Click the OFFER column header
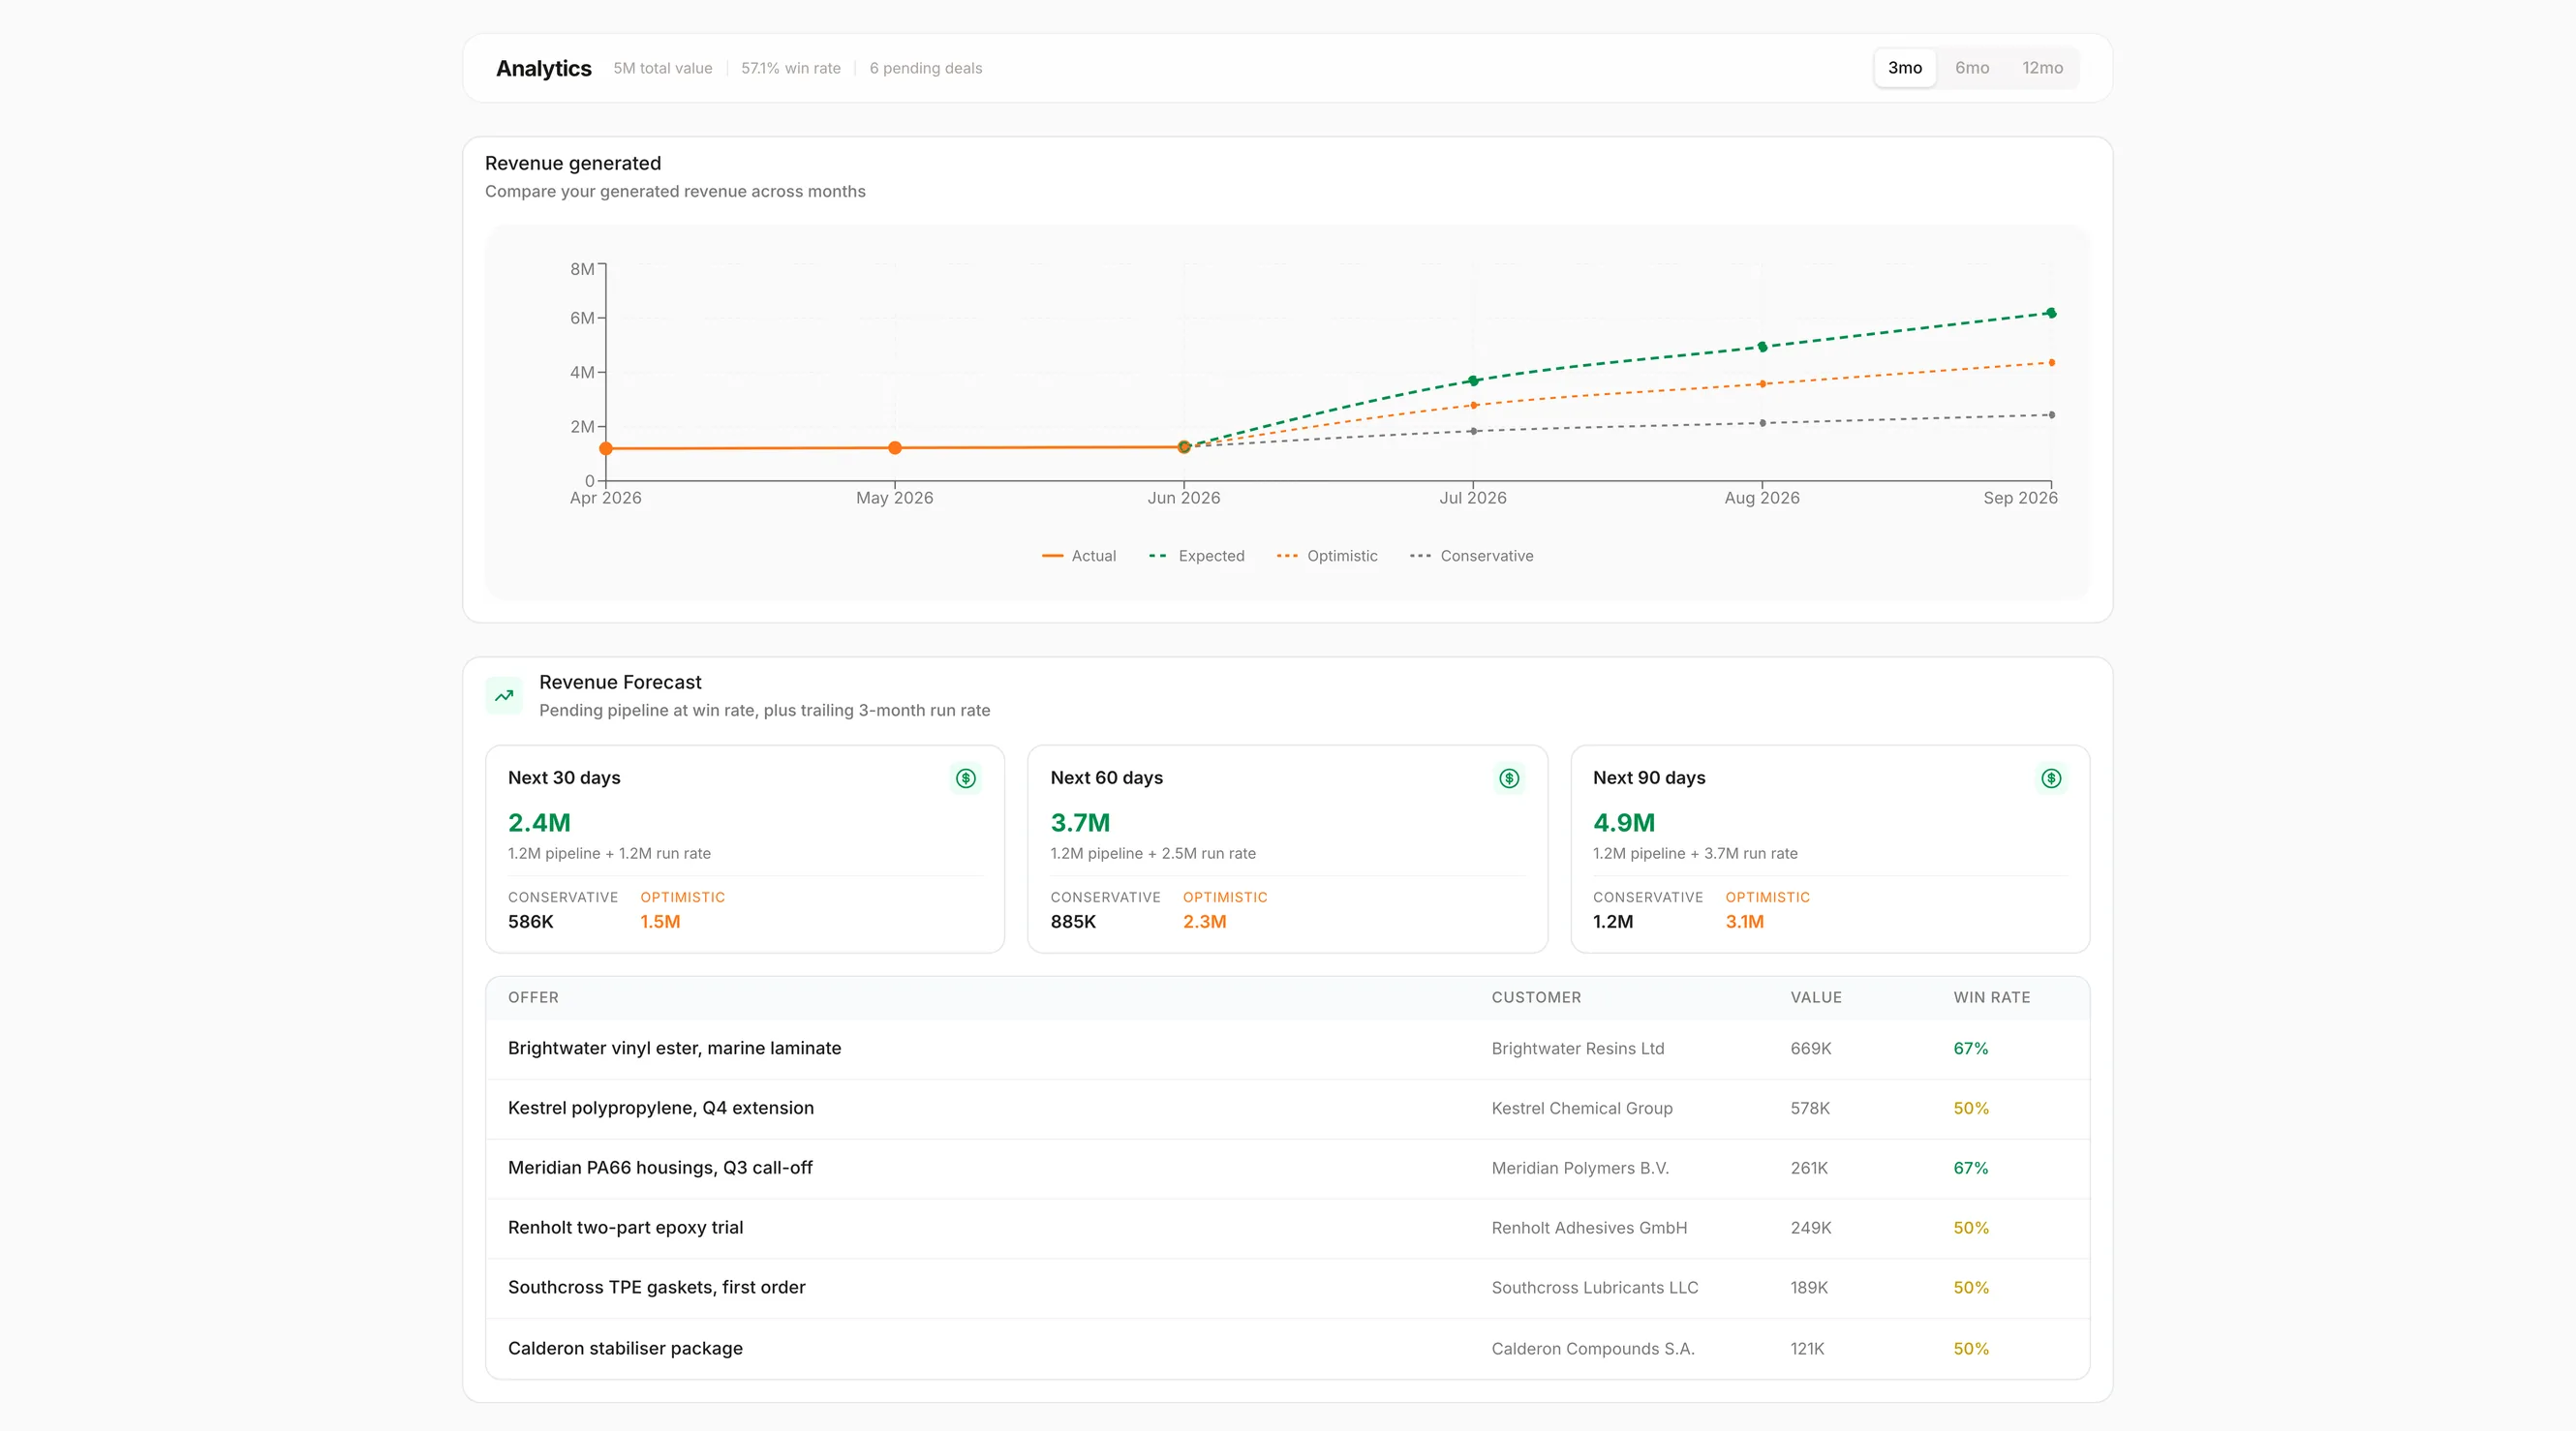Screen dimensions: 2576x1431 pyautogui.click(x=533, y=998)
